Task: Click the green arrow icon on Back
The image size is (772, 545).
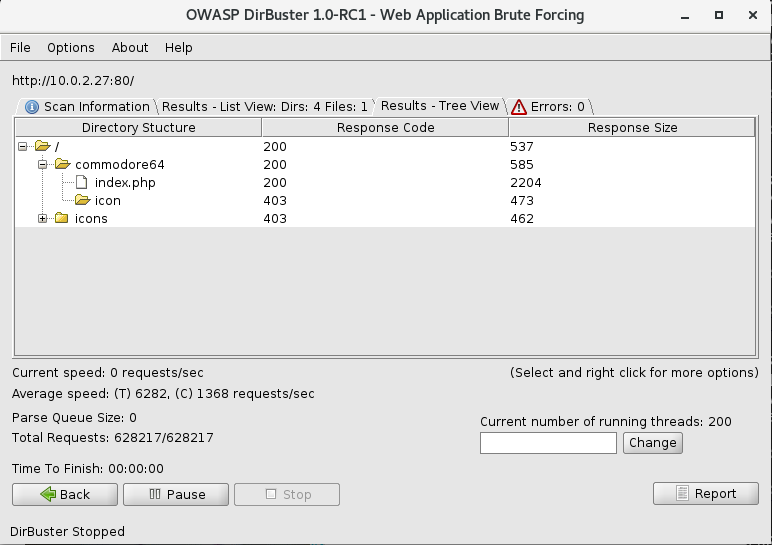Action: [48, 494]
